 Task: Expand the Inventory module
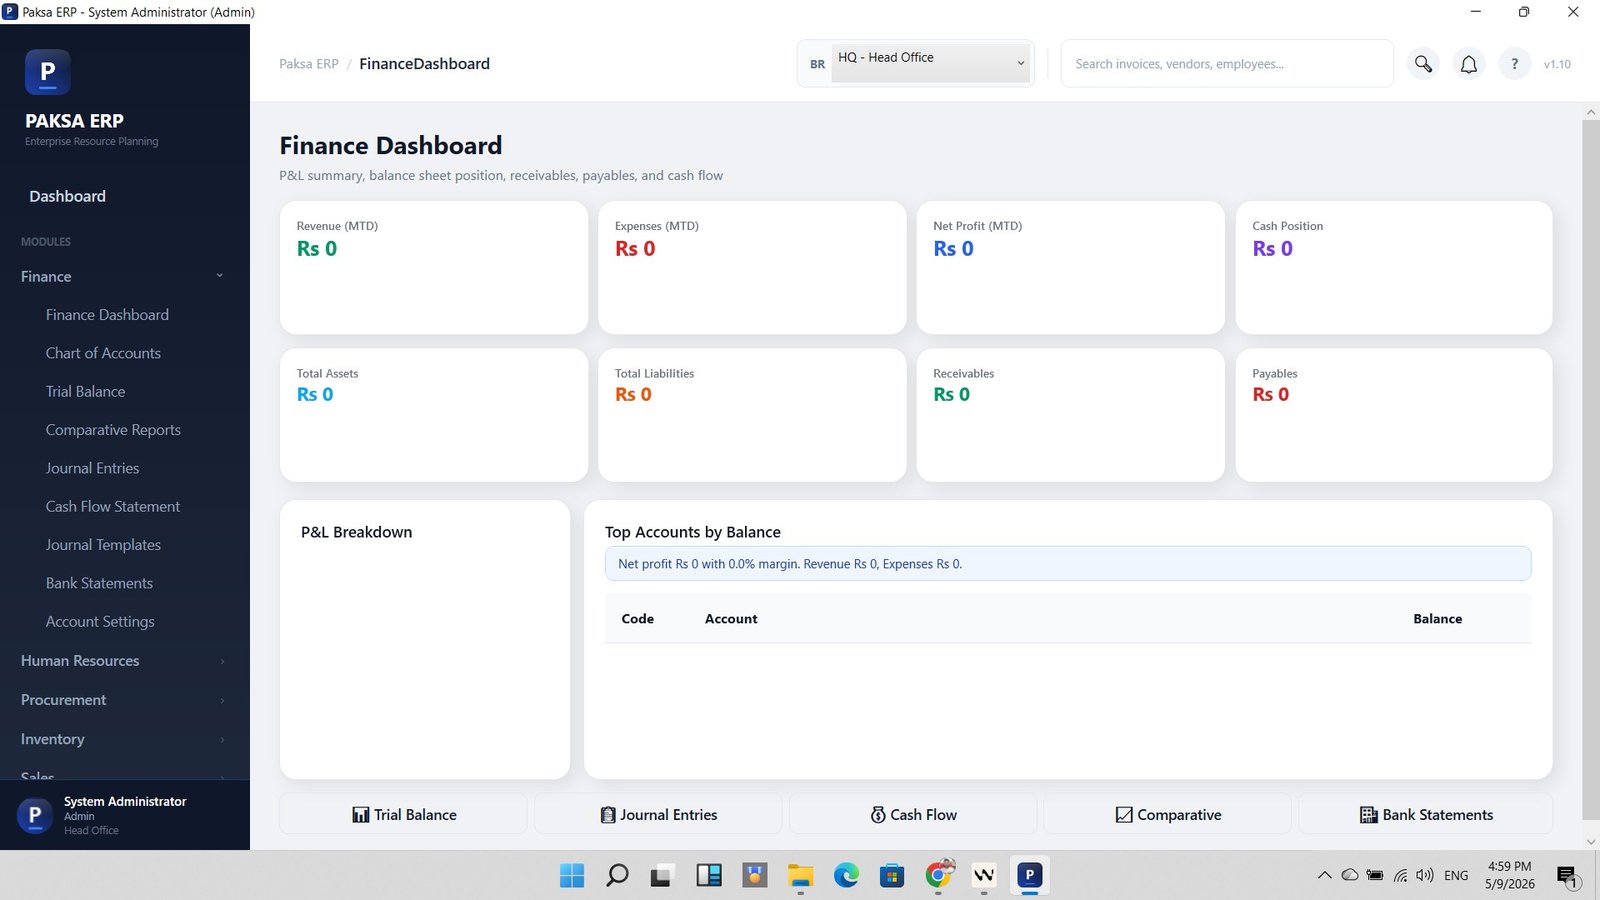(124, 739)
